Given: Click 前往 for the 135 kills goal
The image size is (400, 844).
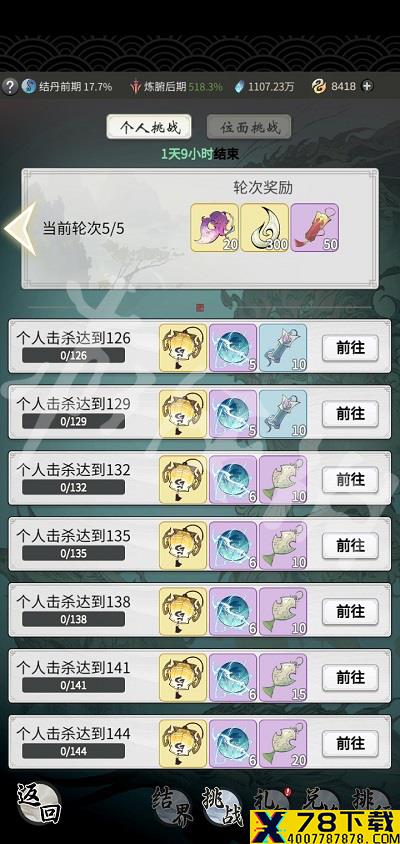Looking at the screenshot, I should click(350, 546).
